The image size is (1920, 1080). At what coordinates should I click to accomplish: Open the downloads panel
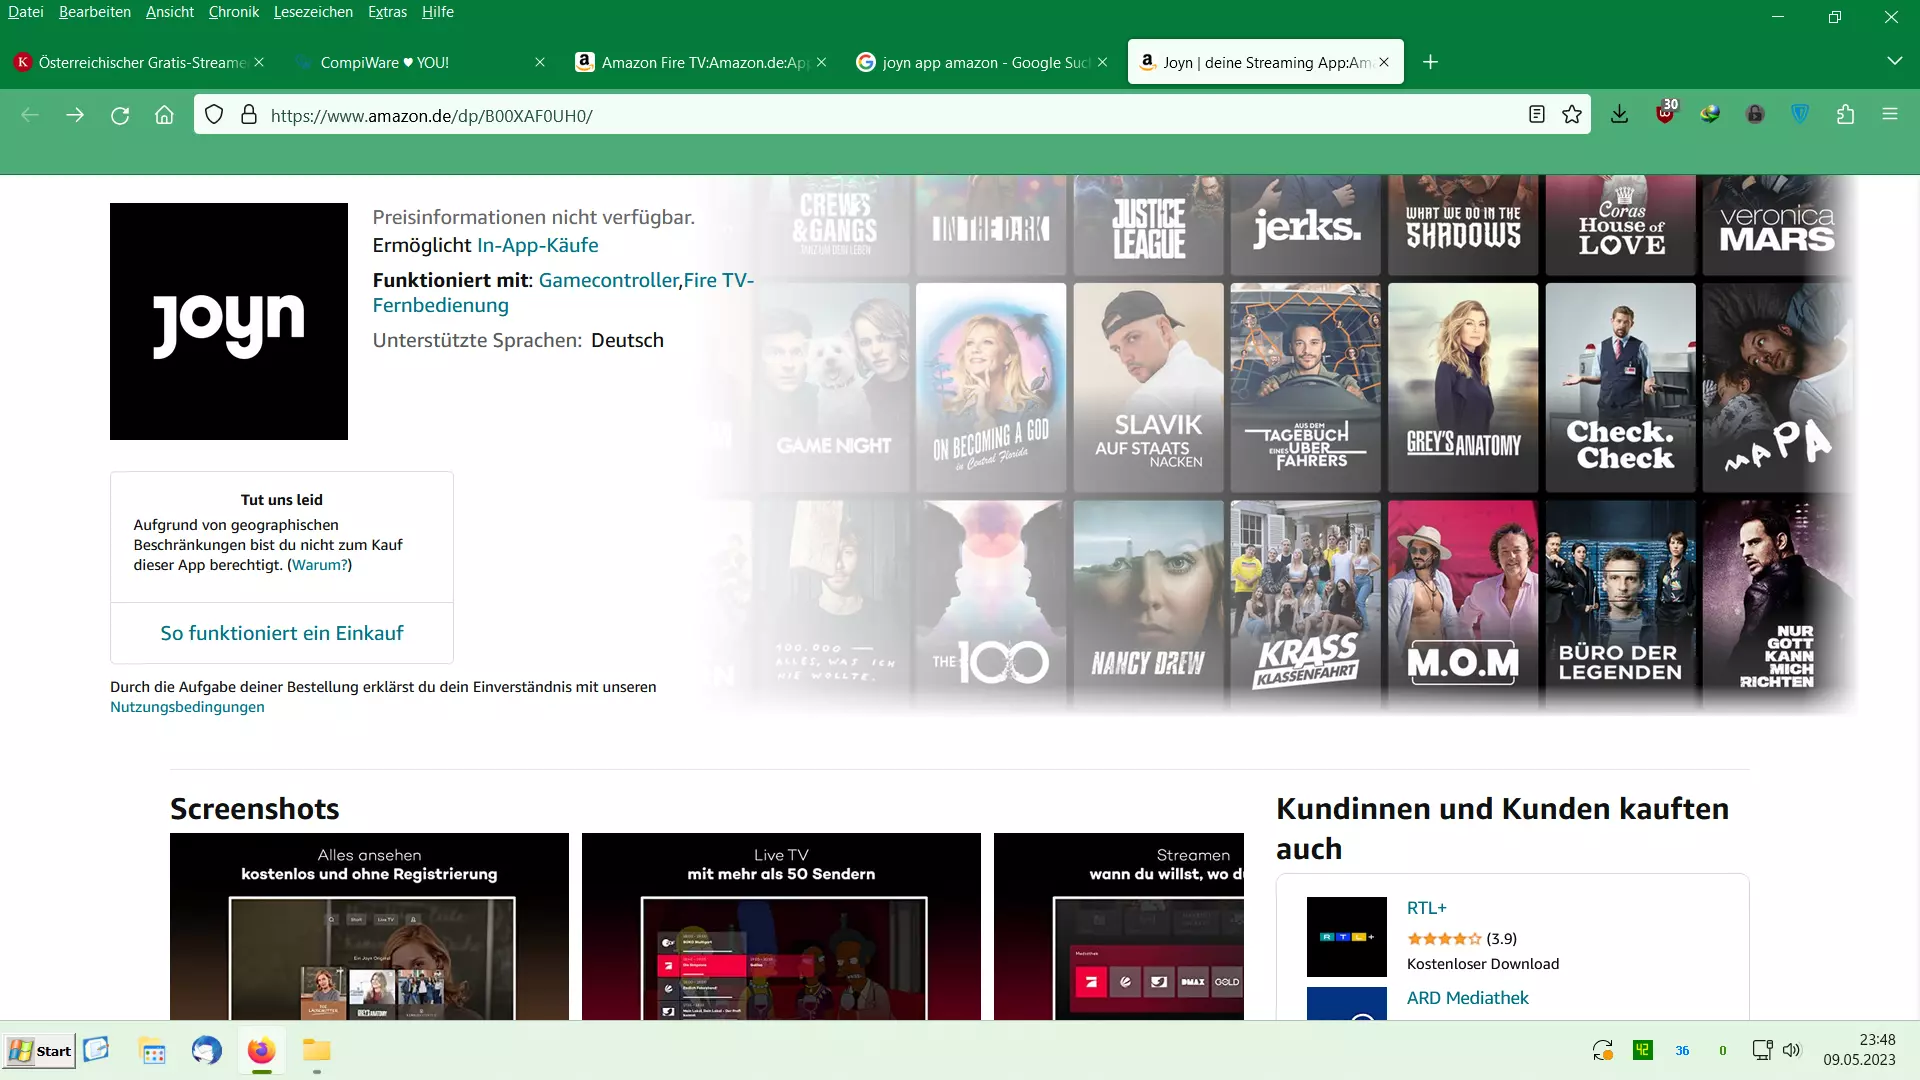(x=1620, y=115)
